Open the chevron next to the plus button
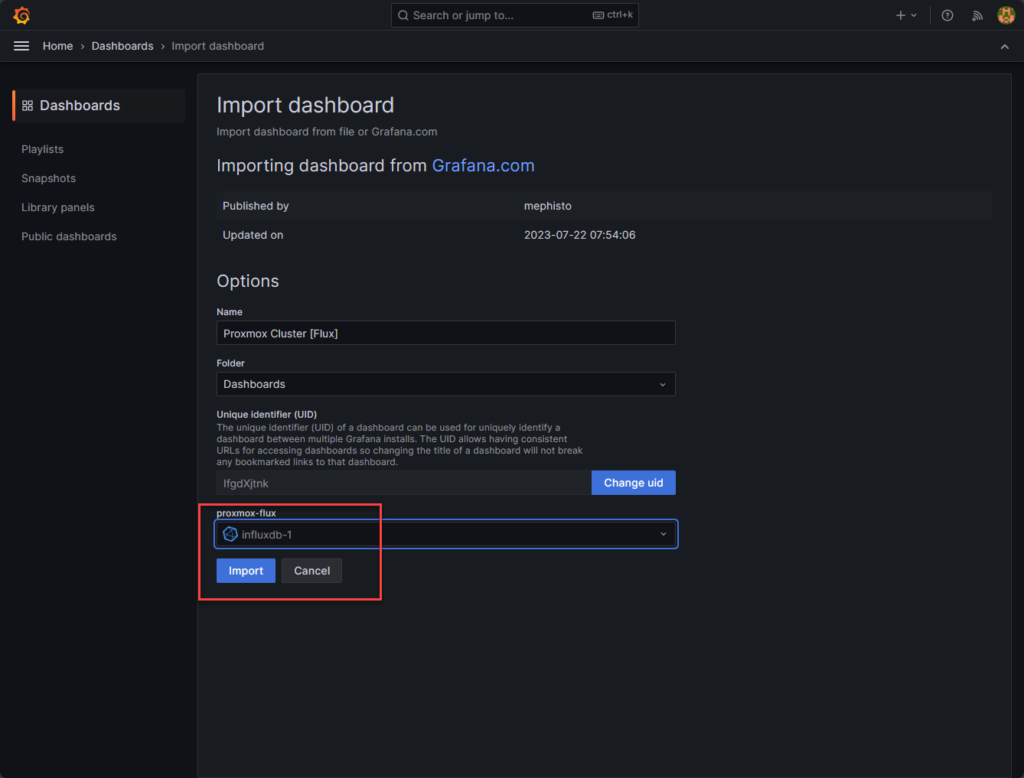The height and width of the screenshot is (778, 1024). 913,15
